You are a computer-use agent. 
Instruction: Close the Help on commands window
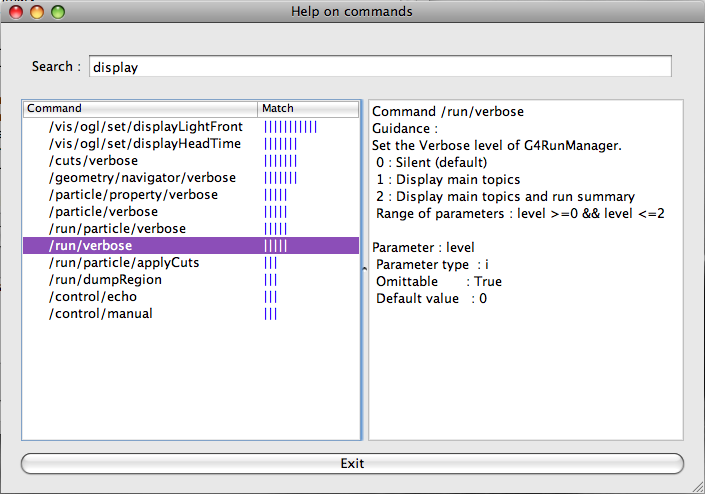click(17, 12)
